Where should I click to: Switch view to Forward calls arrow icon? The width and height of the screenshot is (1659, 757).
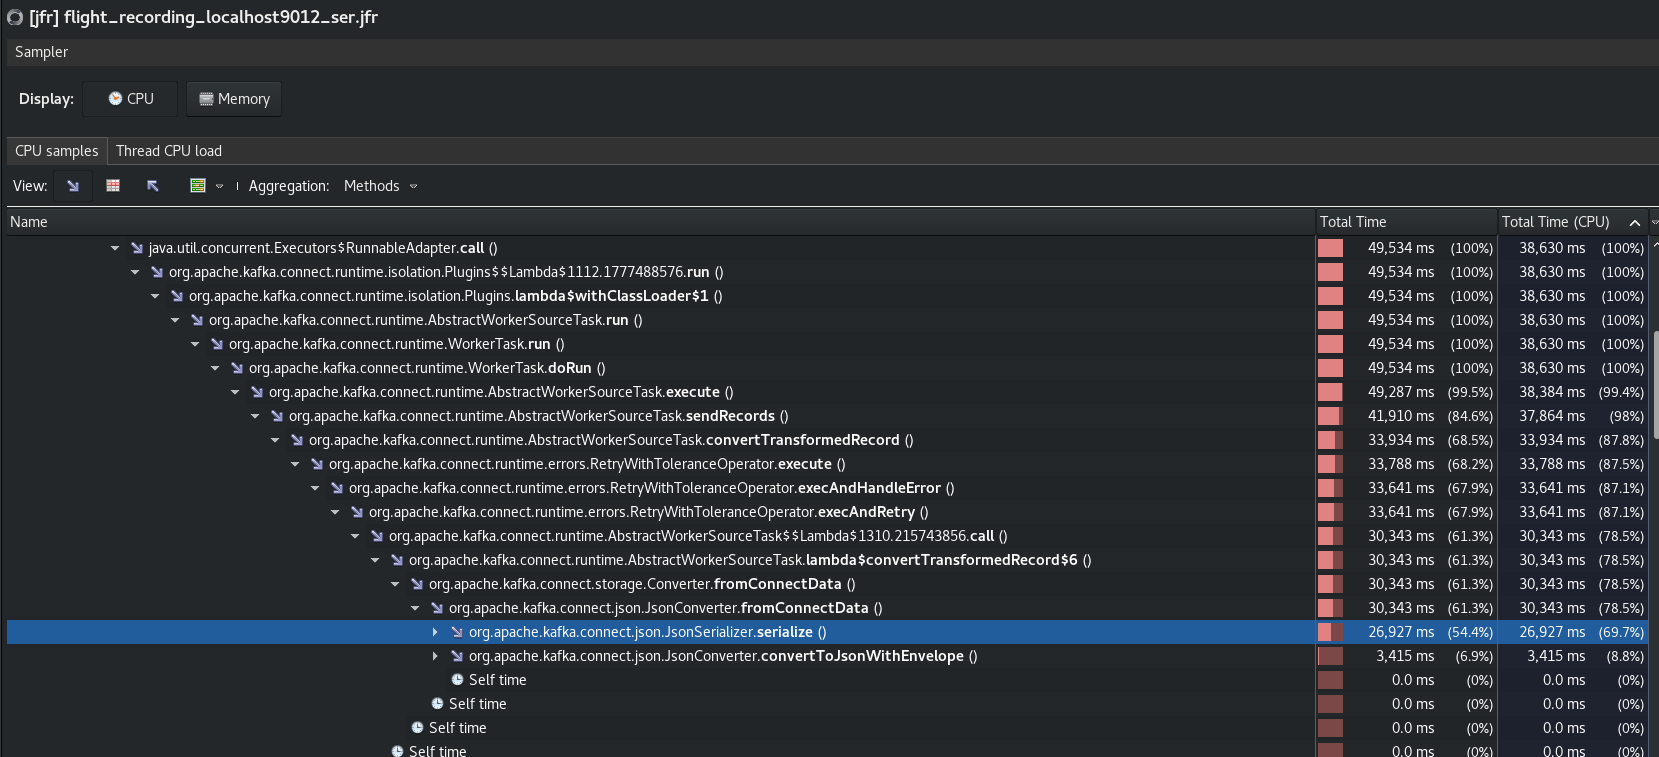click(x=73, y=186)
